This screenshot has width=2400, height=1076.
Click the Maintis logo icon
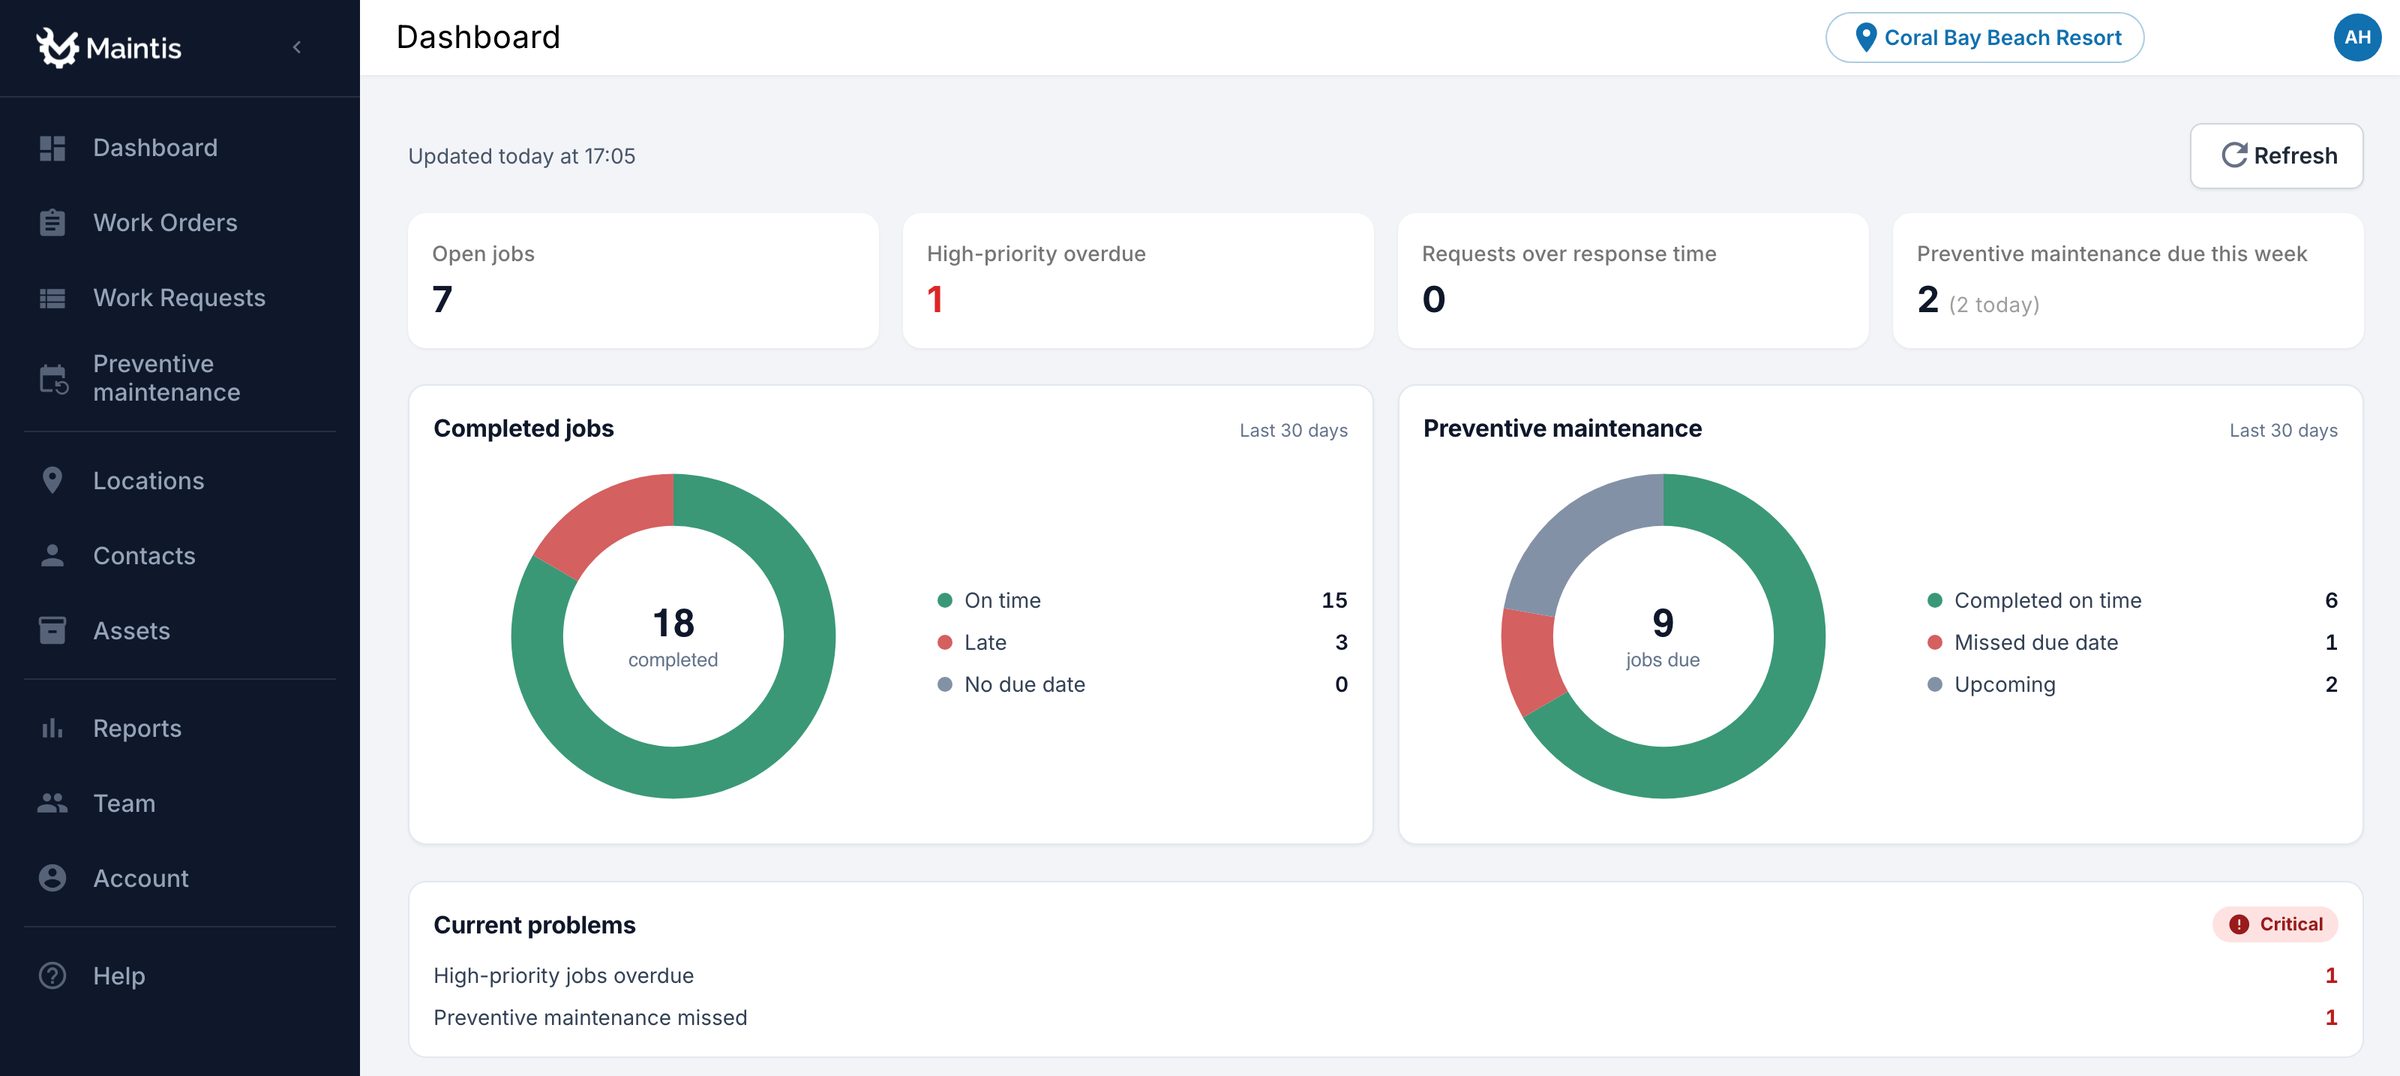point(57,47)
